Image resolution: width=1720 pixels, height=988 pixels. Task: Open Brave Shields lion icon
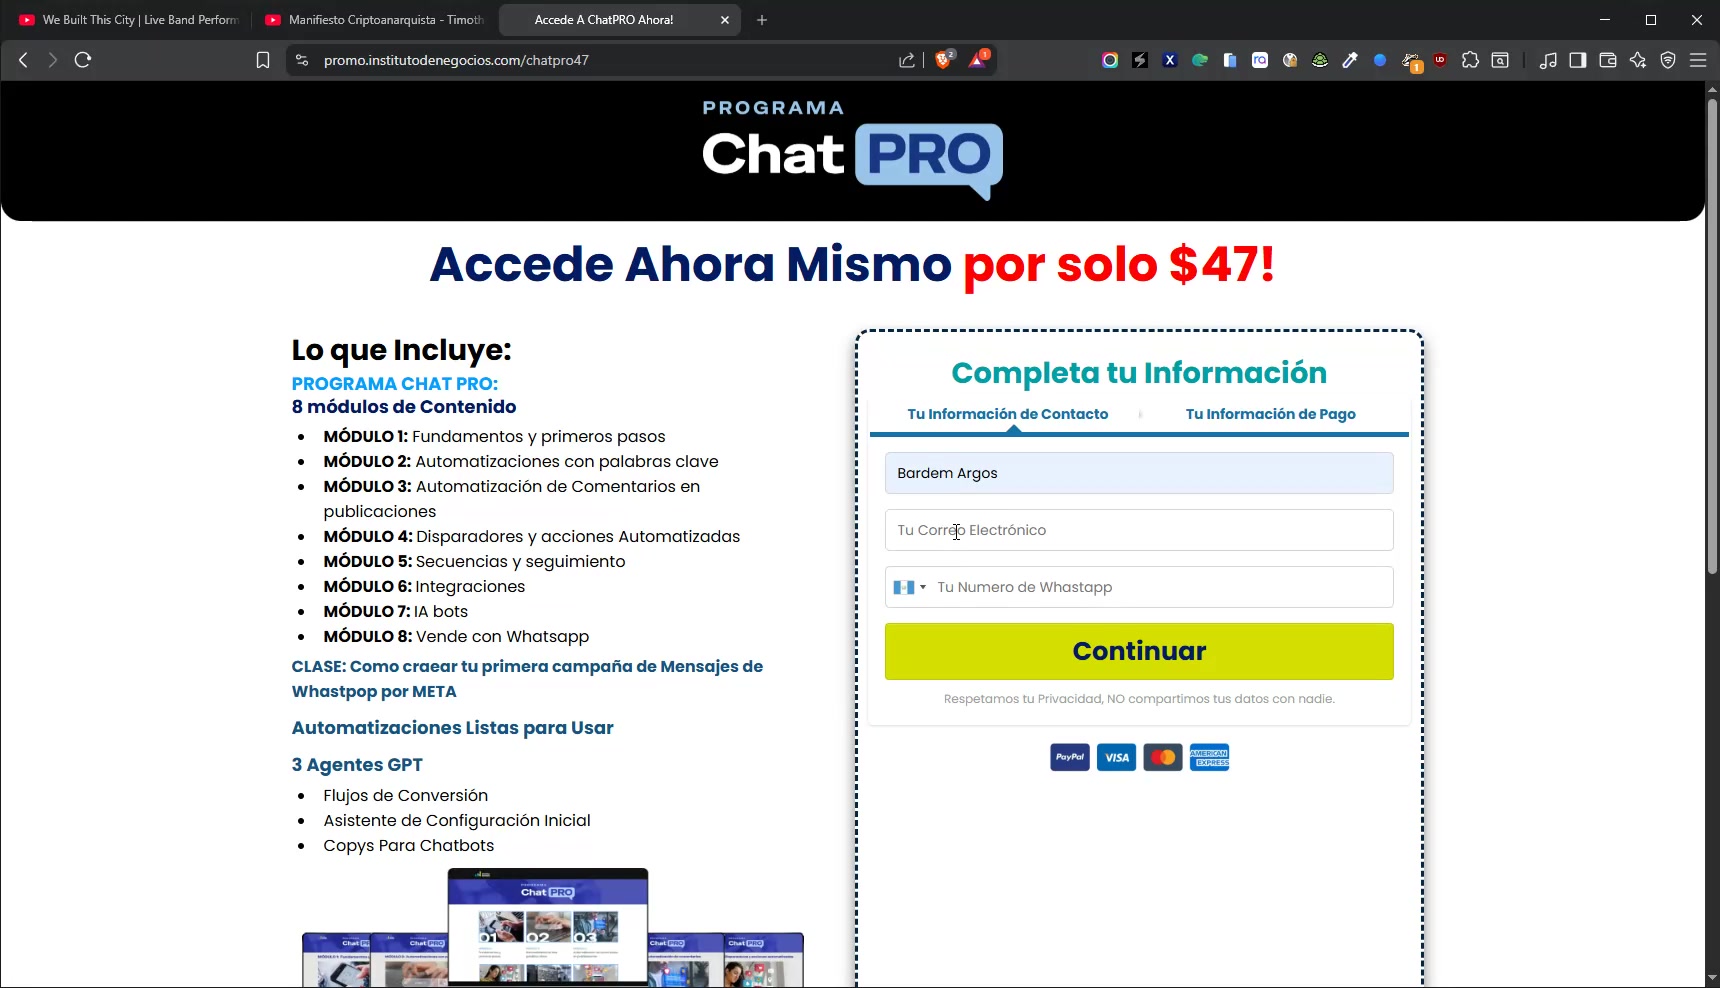[x=943, y=60]
